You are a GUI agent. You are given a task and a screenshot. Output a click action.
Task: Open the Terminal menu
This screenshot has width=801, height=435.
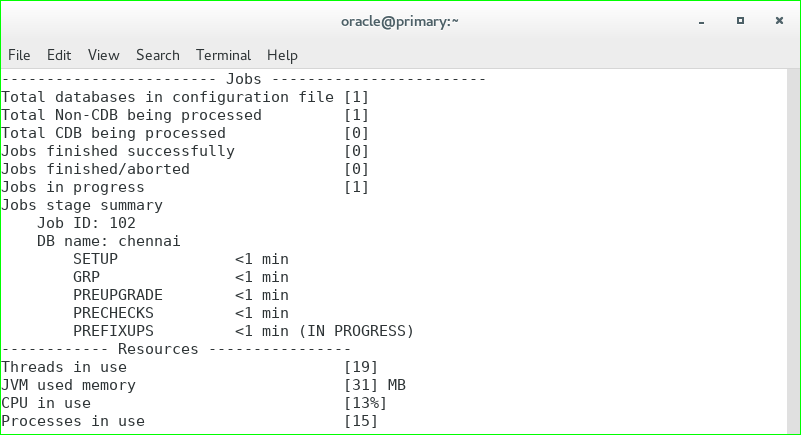pos(223,55)
